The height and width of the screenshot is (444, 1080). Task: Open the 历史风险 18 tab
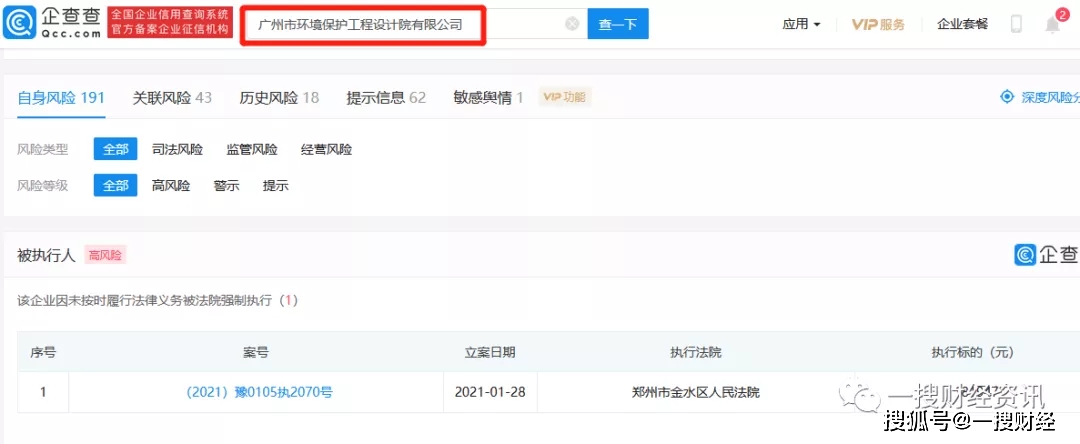[x=279, y=97]
